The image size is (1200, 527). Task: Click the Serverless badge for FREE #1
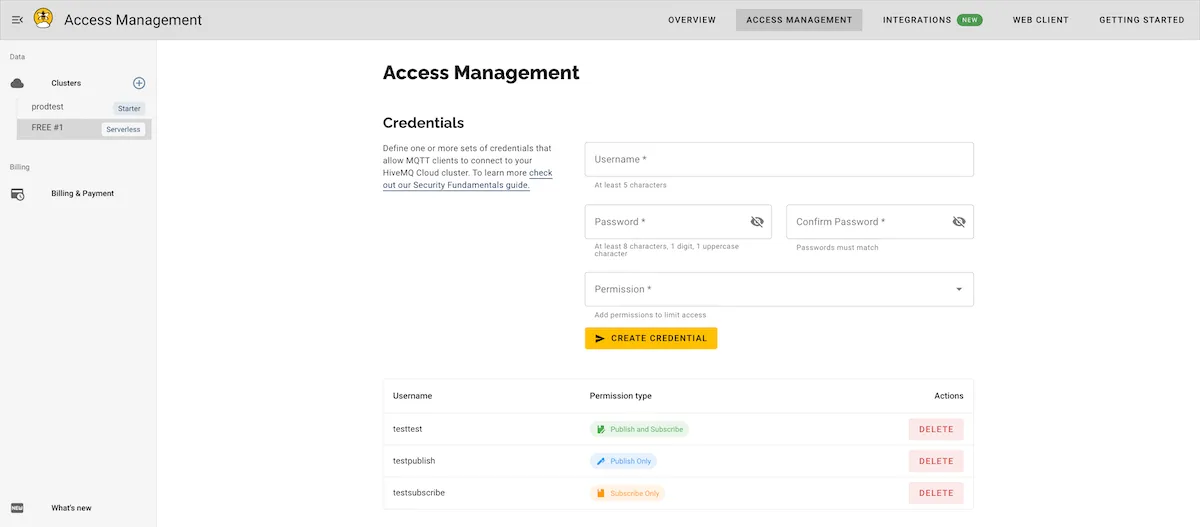123,129
